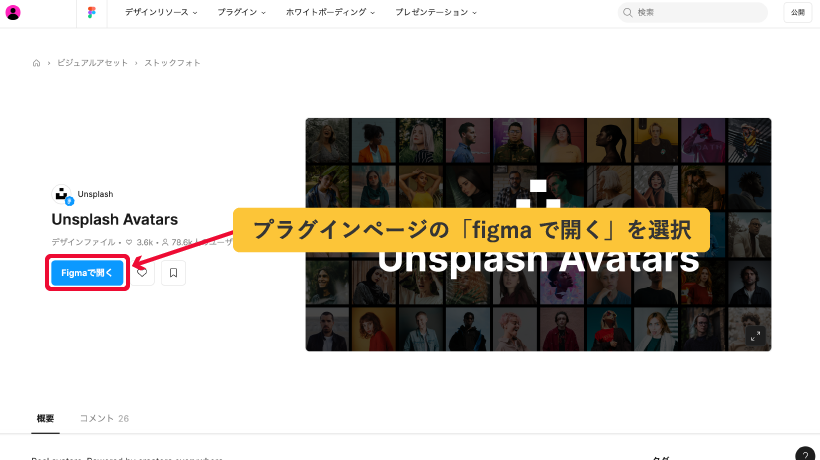Like the file with heart button

pos(142,273)
